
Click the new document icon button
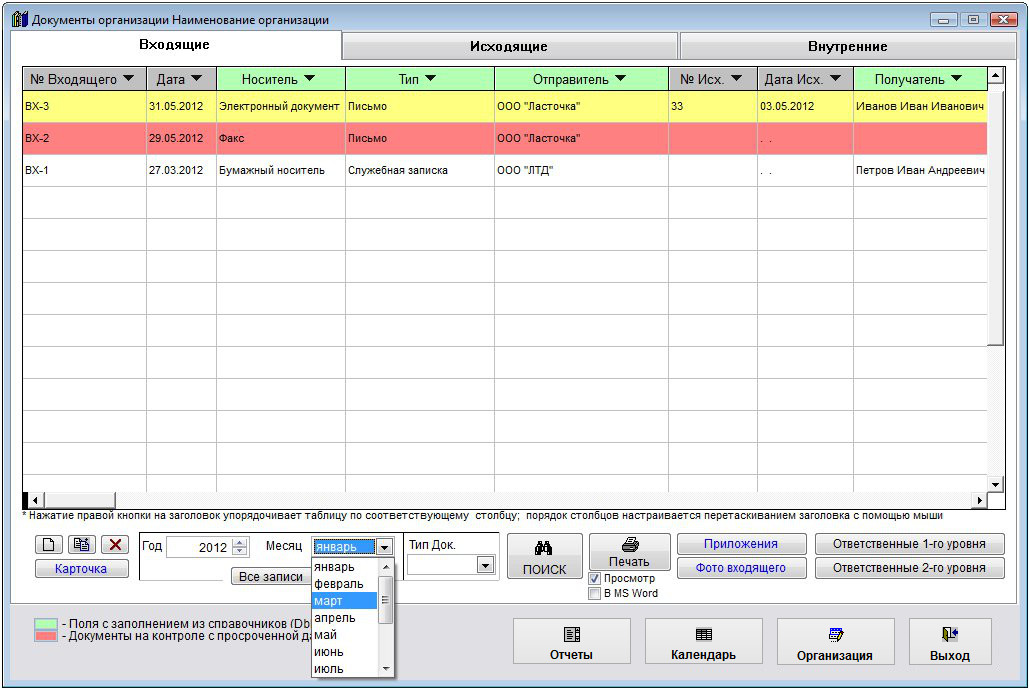pos(49,544)
